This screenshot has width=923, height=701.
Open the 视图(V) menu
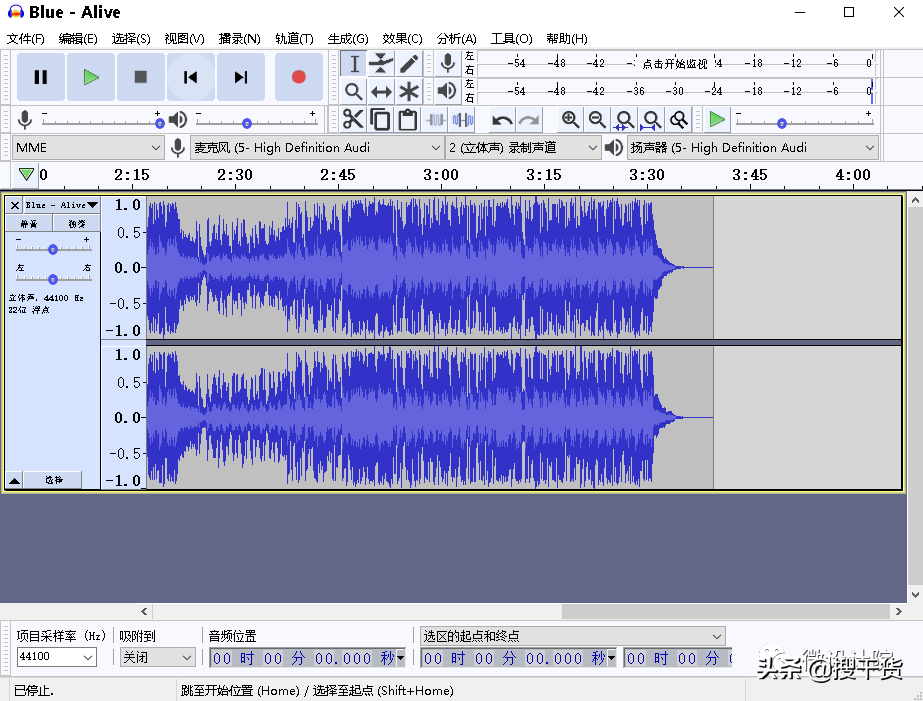click(184, 39)
